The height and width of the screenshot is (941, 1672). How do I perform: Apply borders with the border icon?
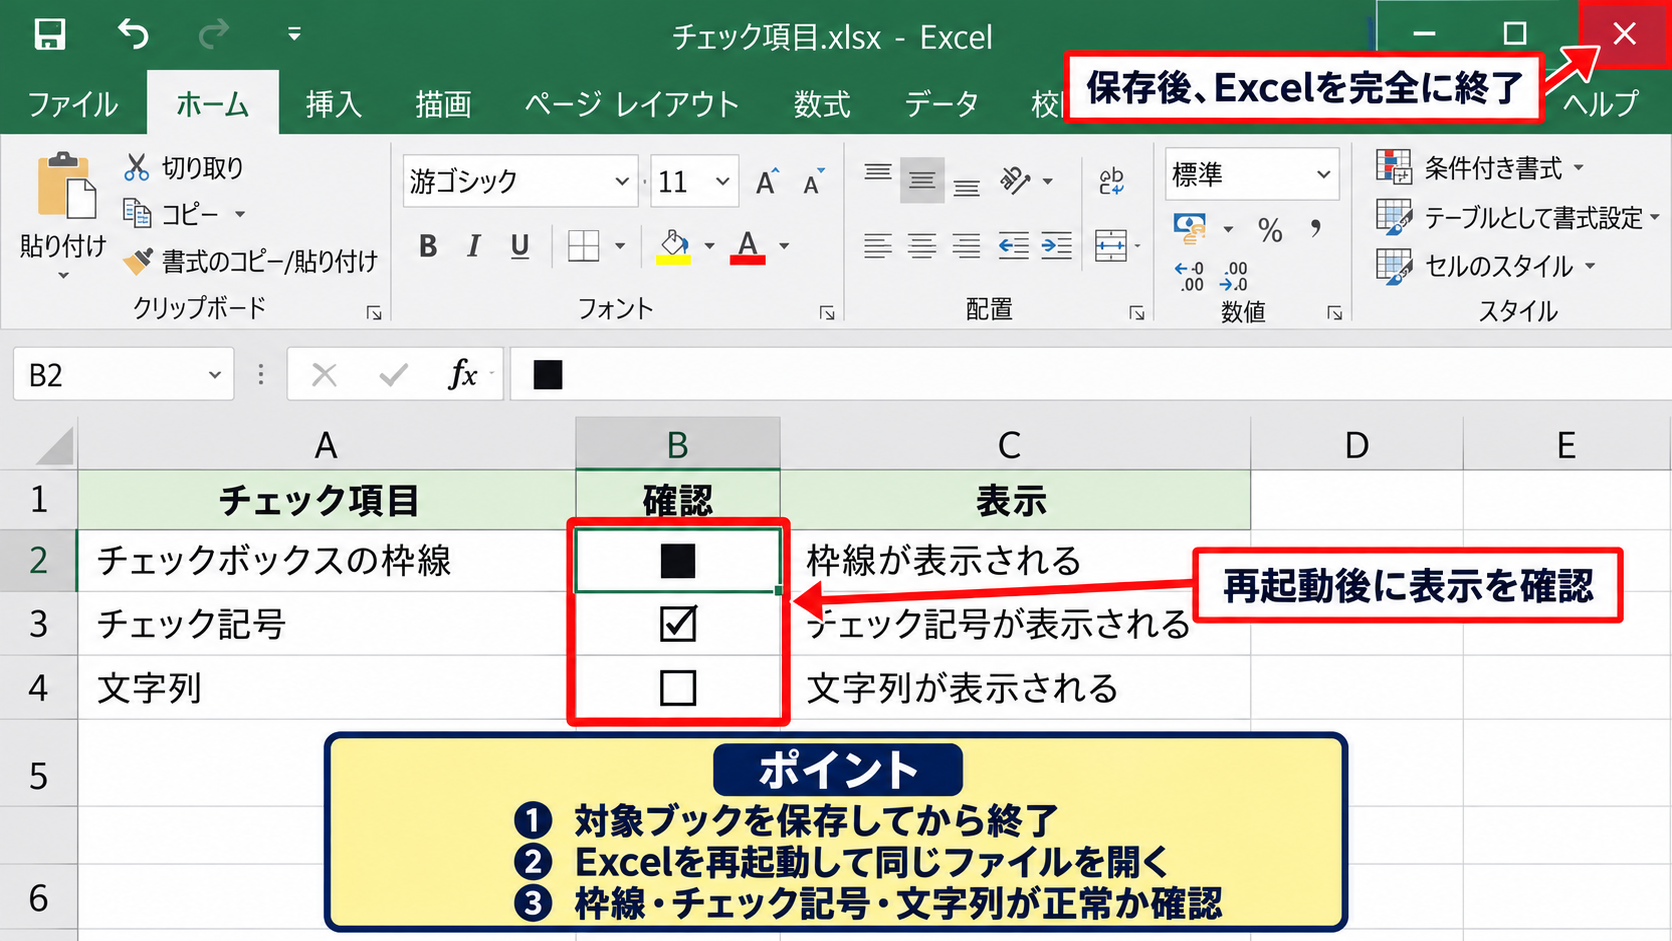583,246
